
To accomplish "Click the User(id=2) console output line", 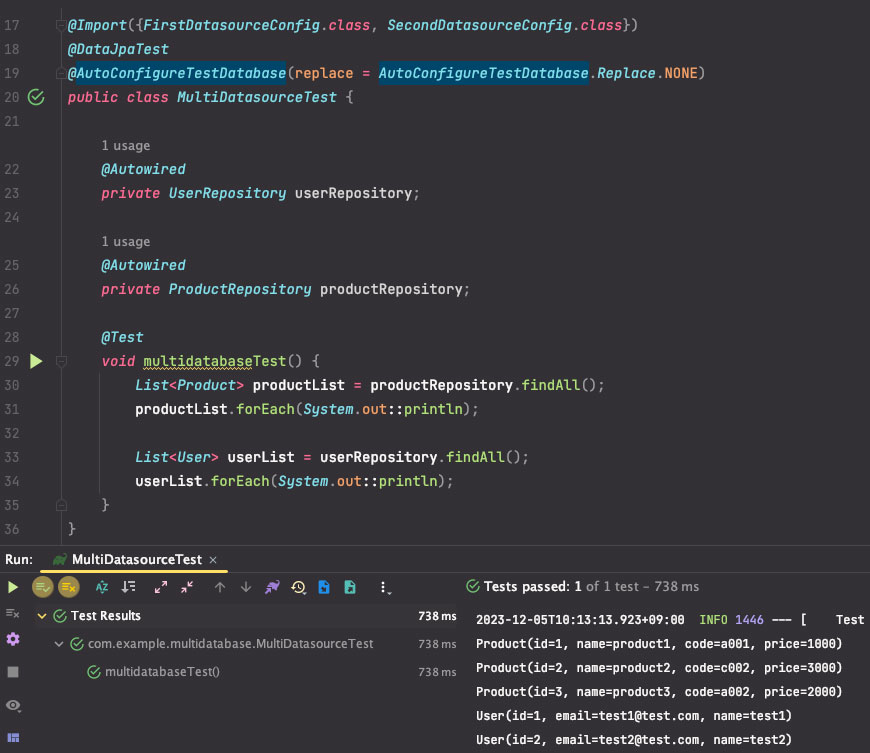I will click(634, 740).
